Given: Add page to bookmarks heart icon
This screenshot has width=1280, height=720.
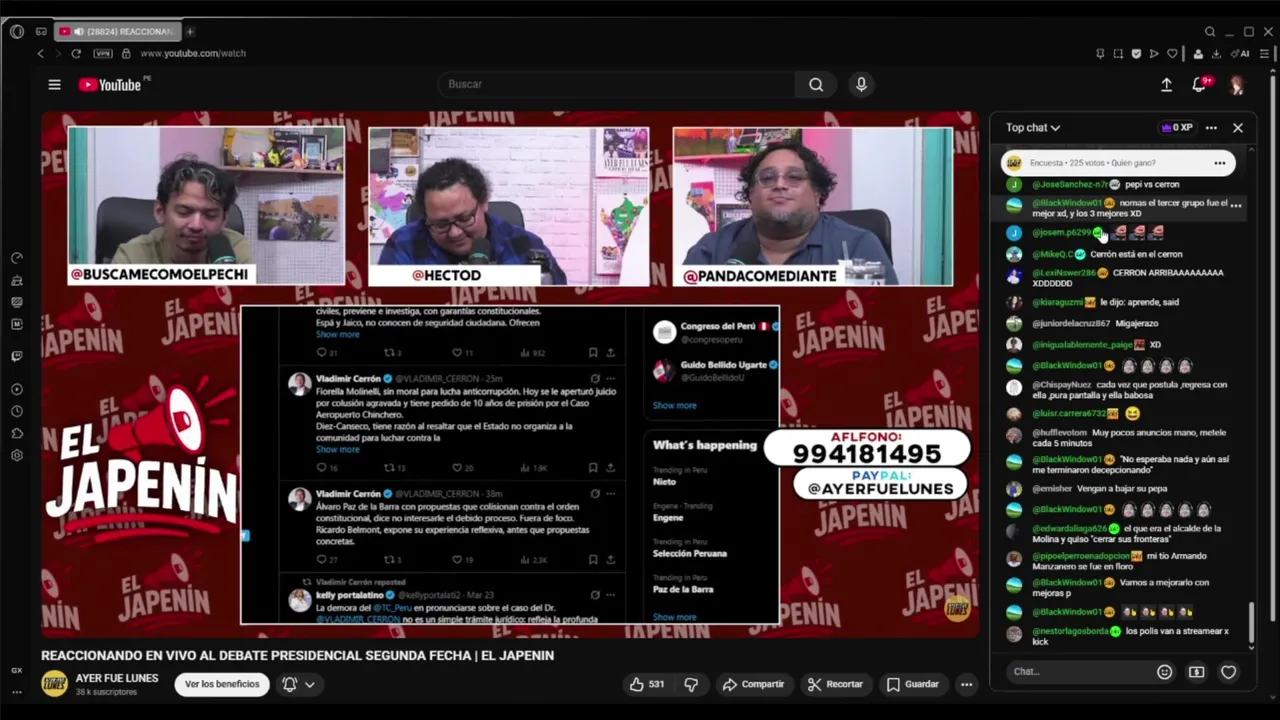Looking at the screenshot, I should coord(1172,54).
